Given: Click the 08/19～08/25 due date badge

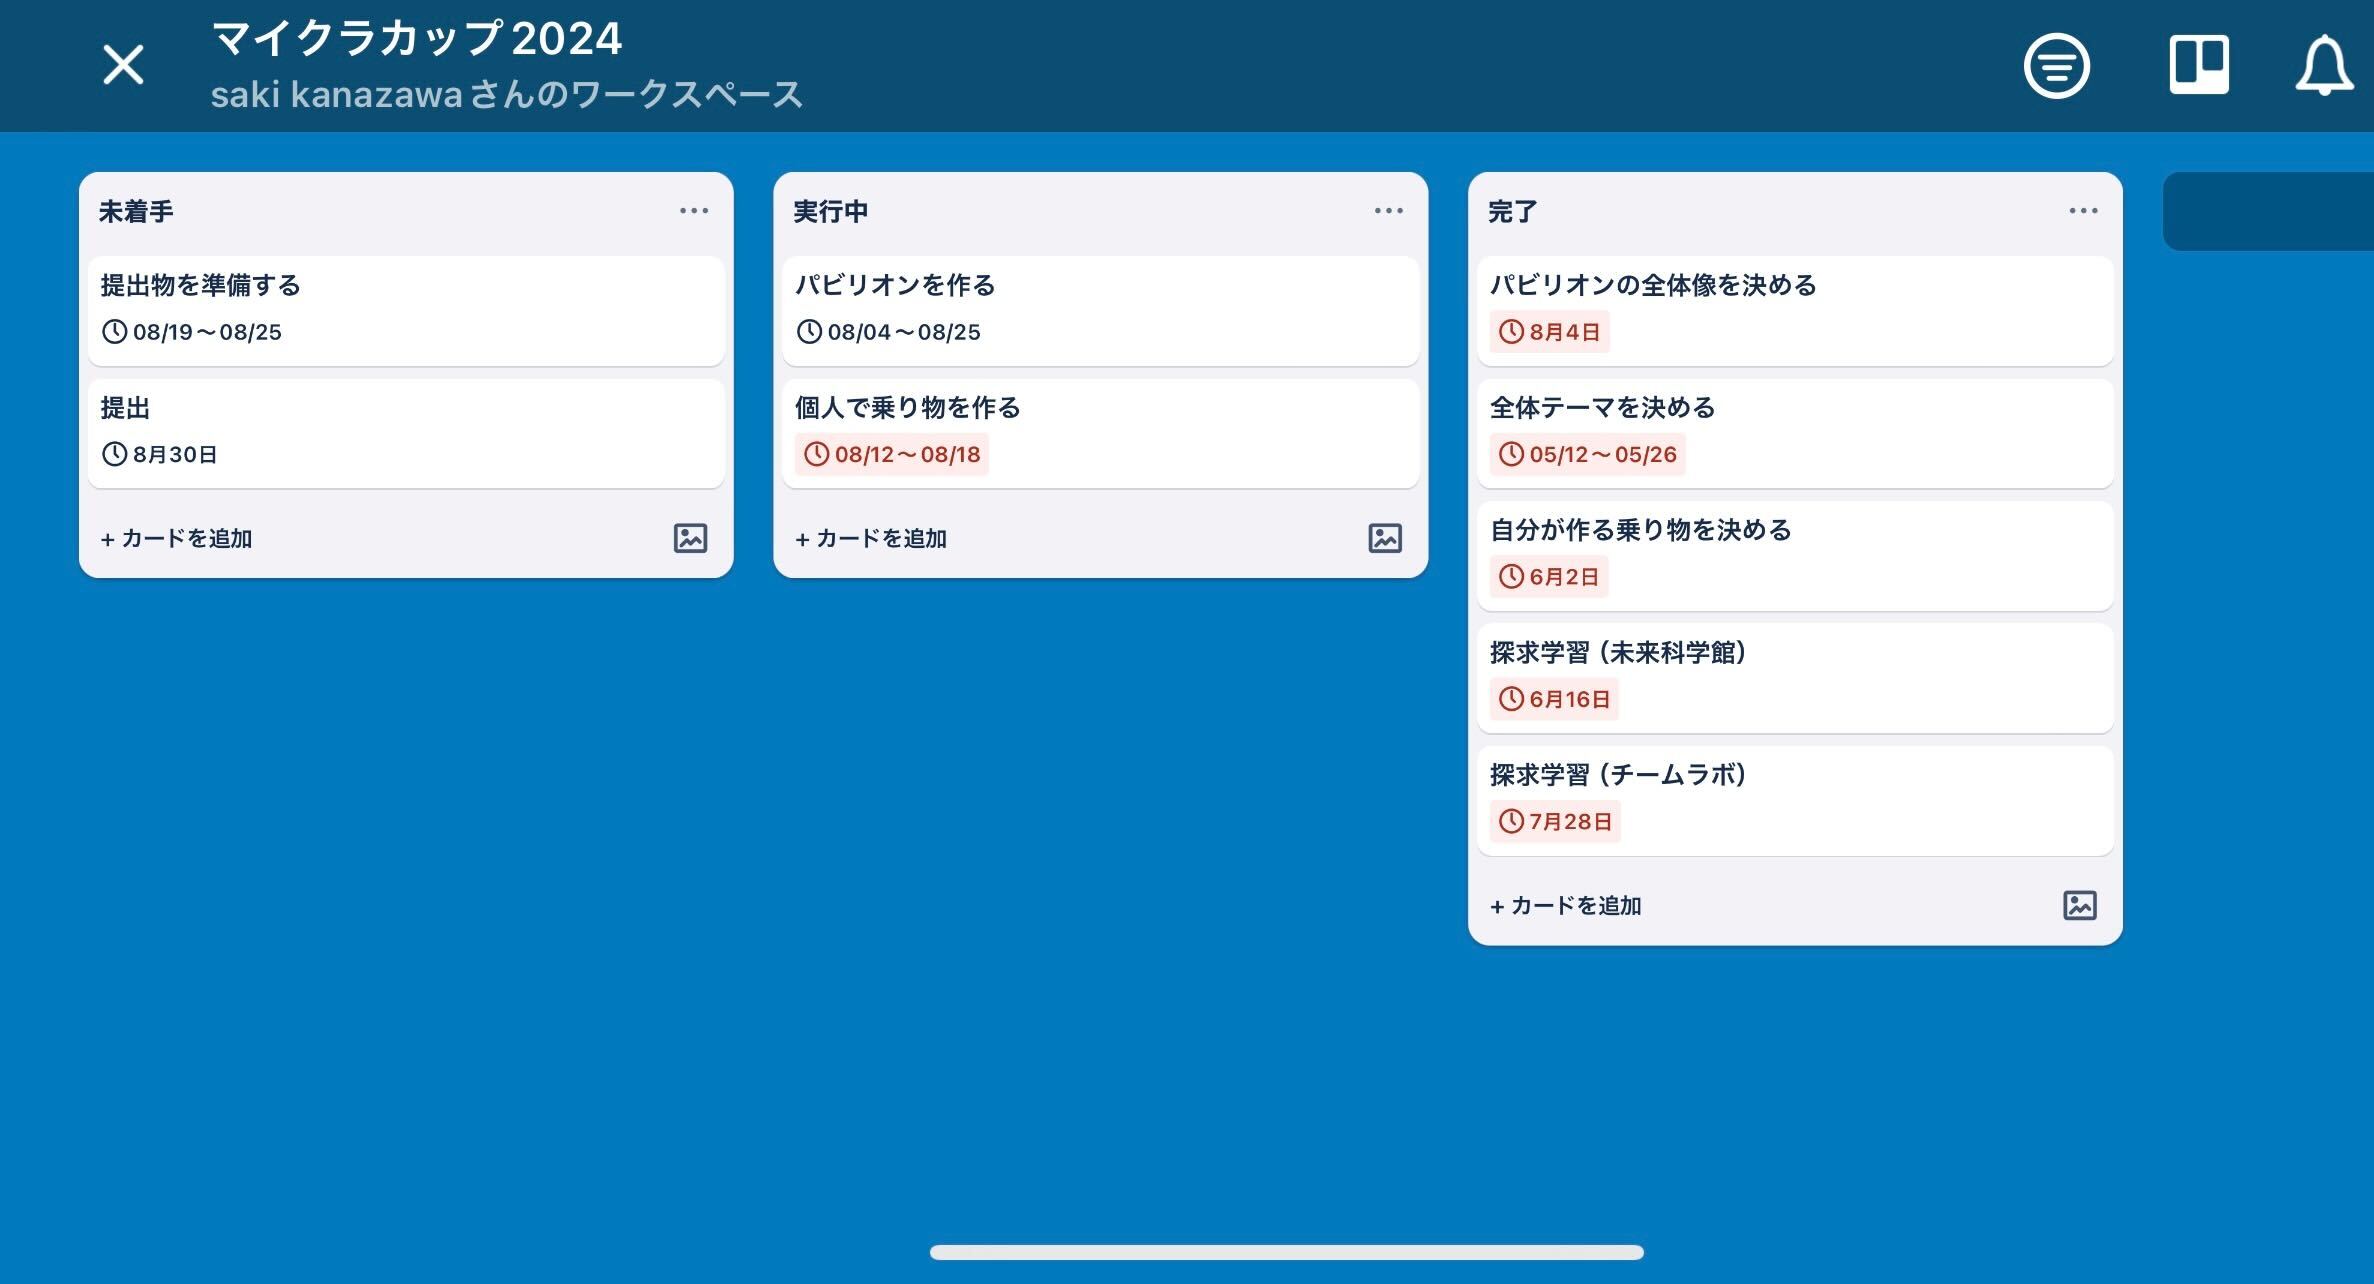Looking at the screenshot, I should tap(192, 332).
